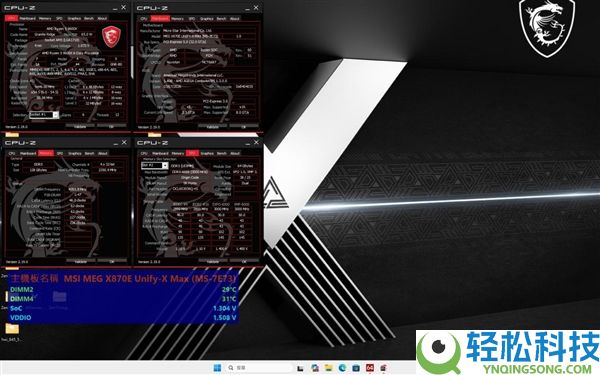Show Graphics tab in the SPD-tab window
Screen dimensions: 600x375
pyautogui.click(x=207, y=153)
